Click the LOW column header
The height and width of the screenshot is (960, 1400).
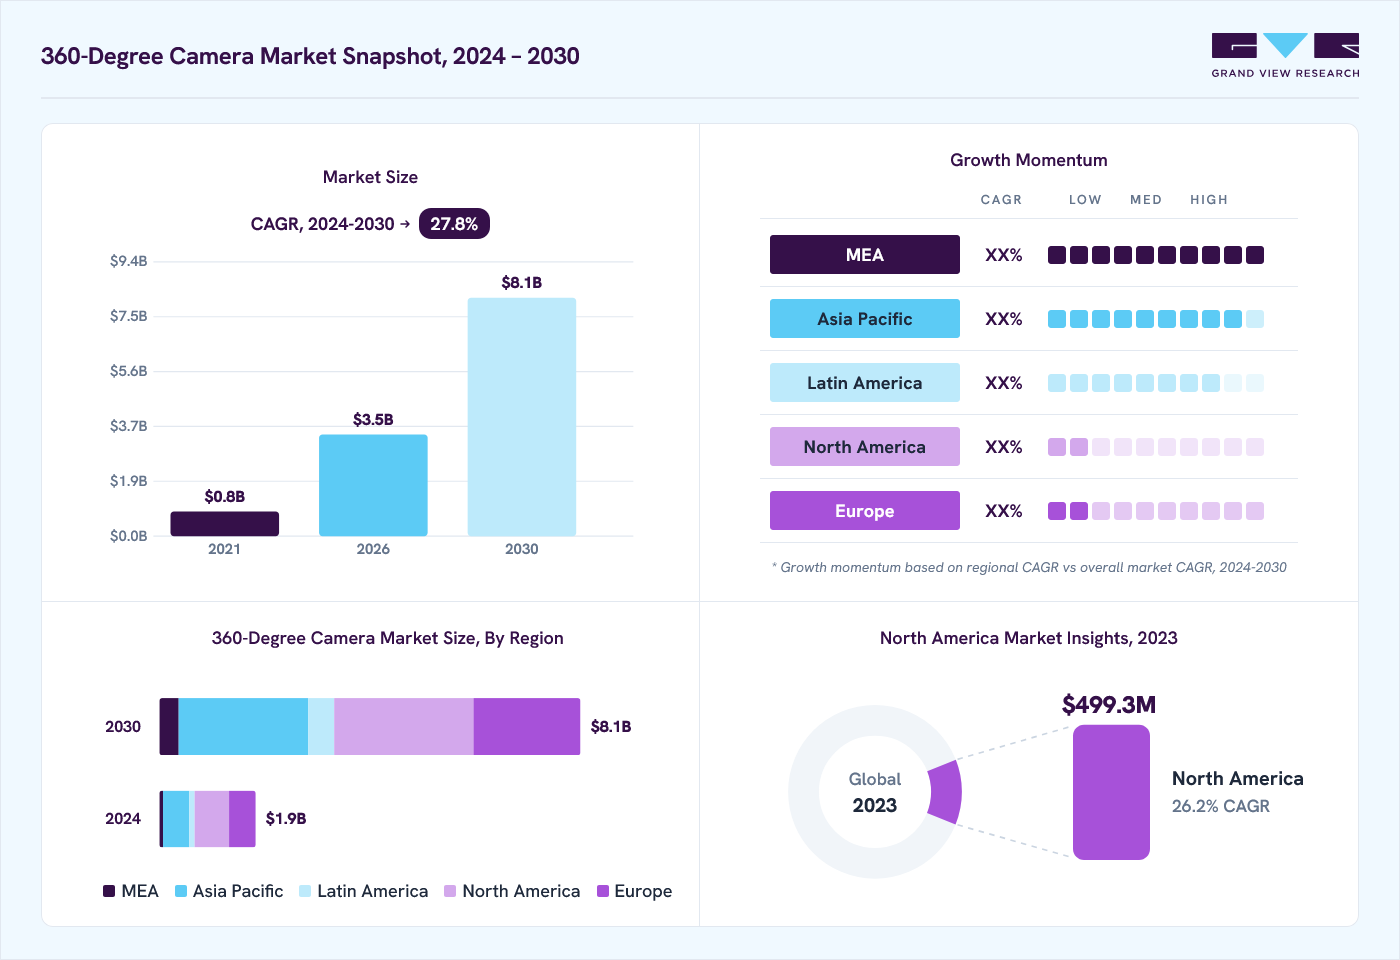pyautogui.click(x=1085, y=200)
